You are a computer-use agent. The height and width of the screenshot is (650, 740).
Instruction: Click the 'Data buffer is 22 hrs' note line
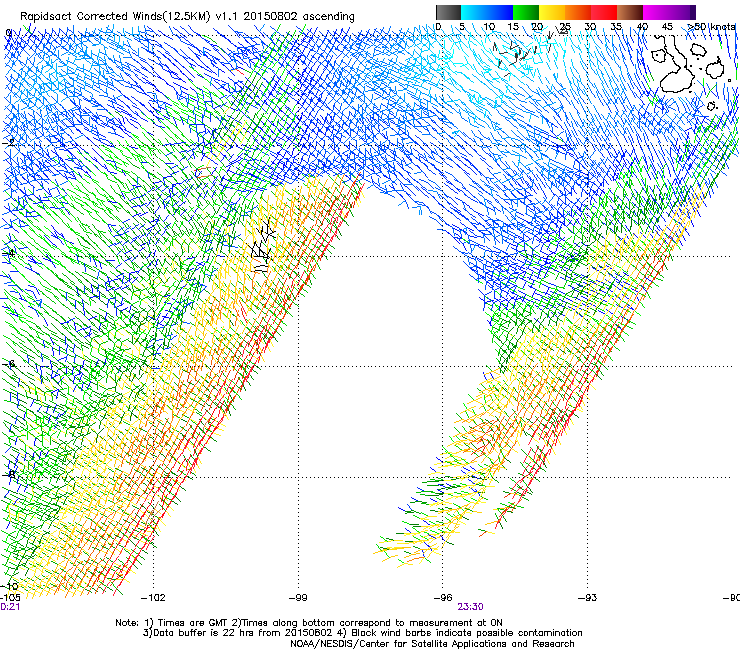coord(362,633)
